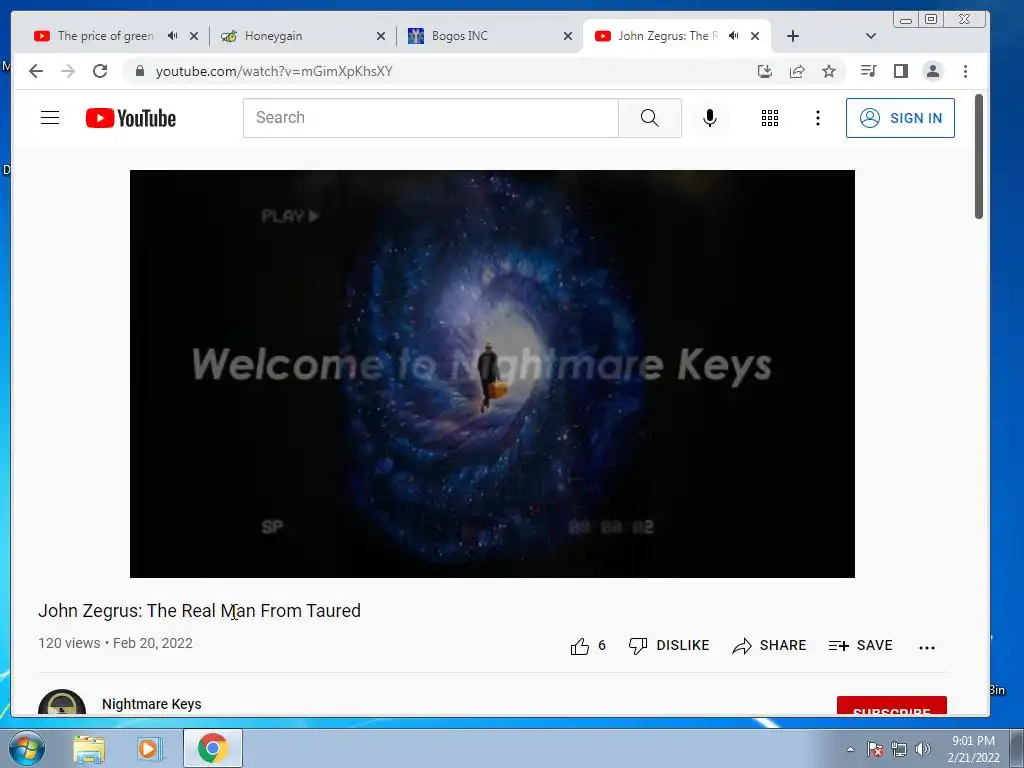
Task: Close the John Zegrus tab
Action: click(x=755, y=37)
